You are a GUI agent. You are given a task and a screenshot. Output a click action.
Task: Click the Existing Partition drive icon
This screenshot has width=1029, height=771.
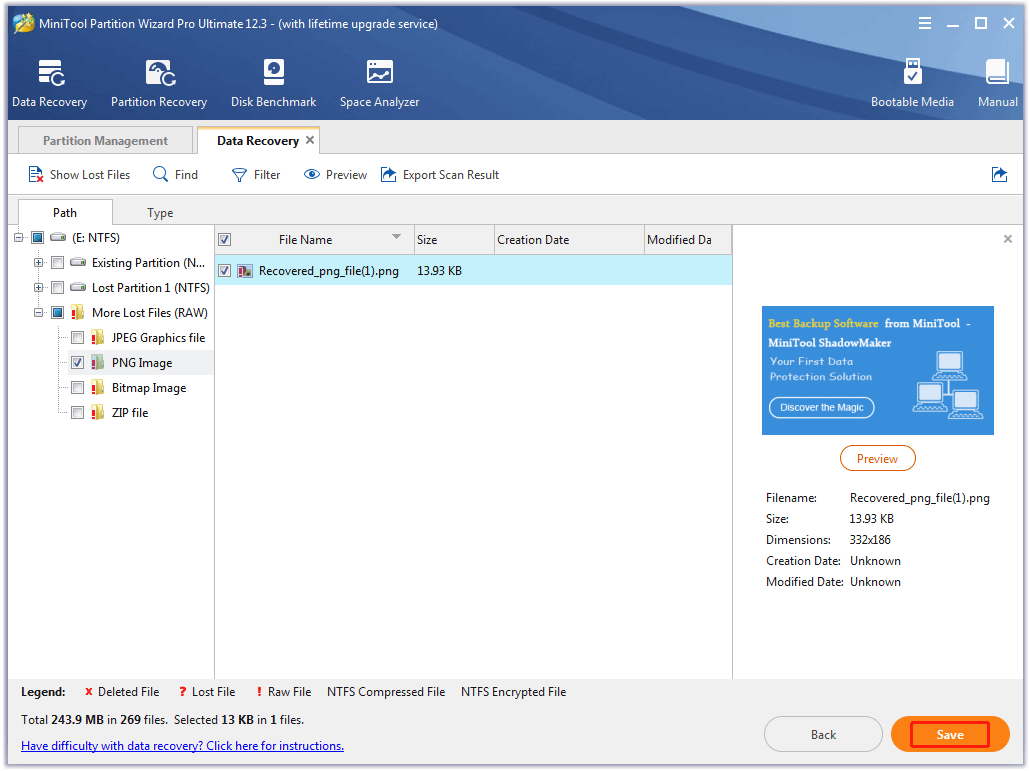click(78, 262)
